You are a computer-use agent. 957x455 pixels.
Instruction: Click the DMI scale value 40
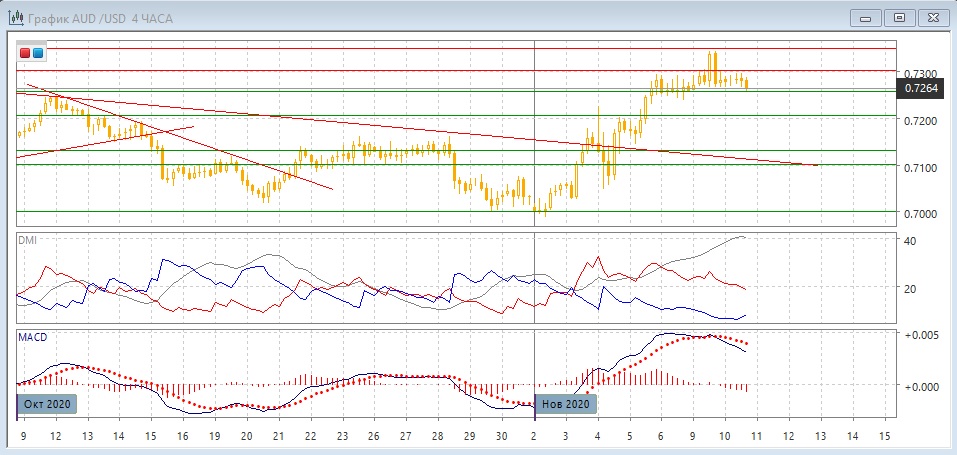[910, 241]
